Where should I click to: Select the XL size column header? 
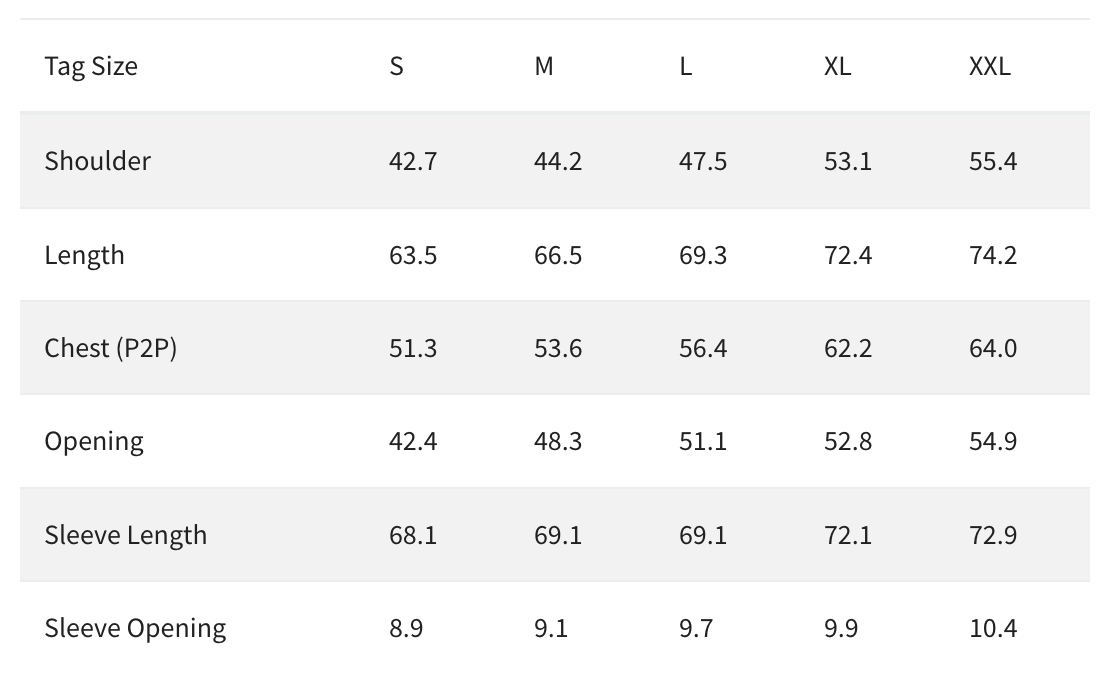[x=837, y=66]
